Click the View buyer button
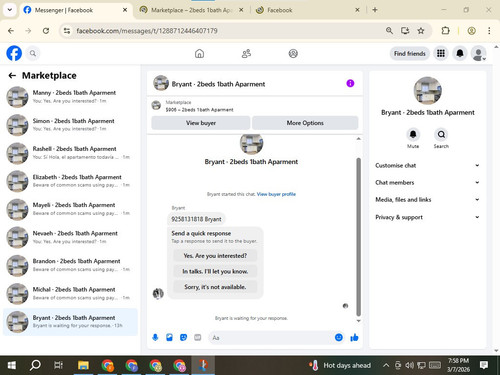 [201, 123]
